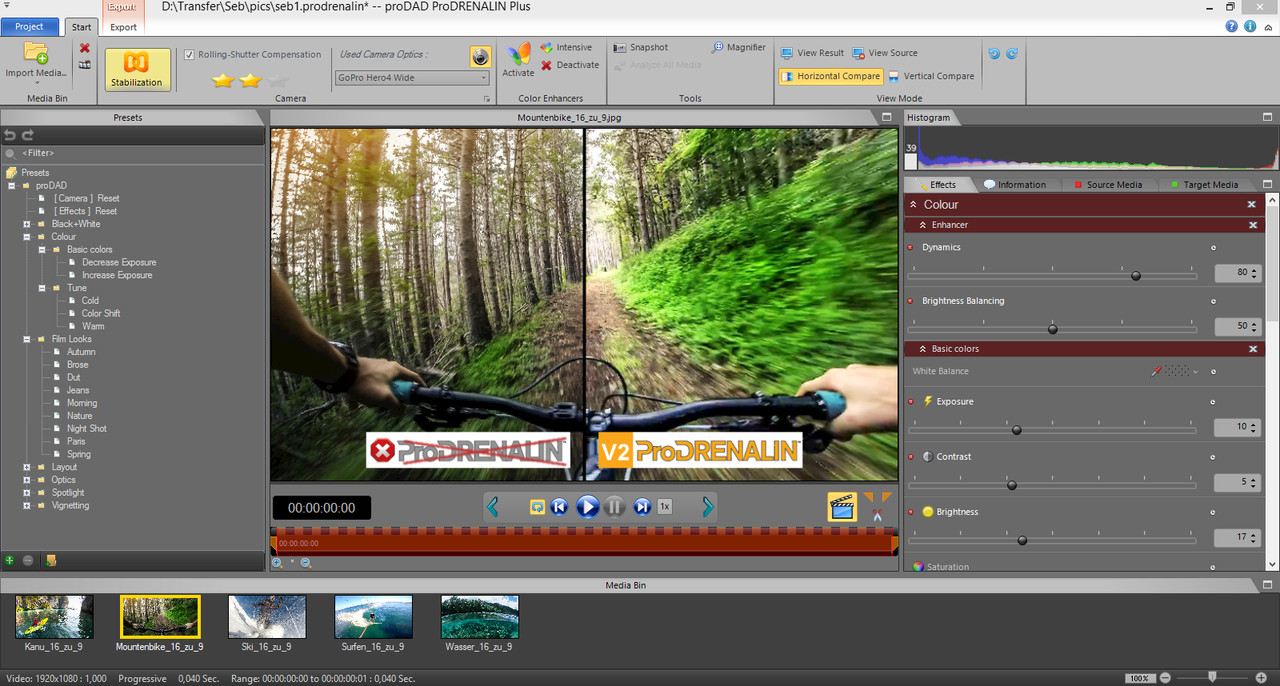
Task: Click the undo arrow in Presets panel
Action: [x=10, y=135]
